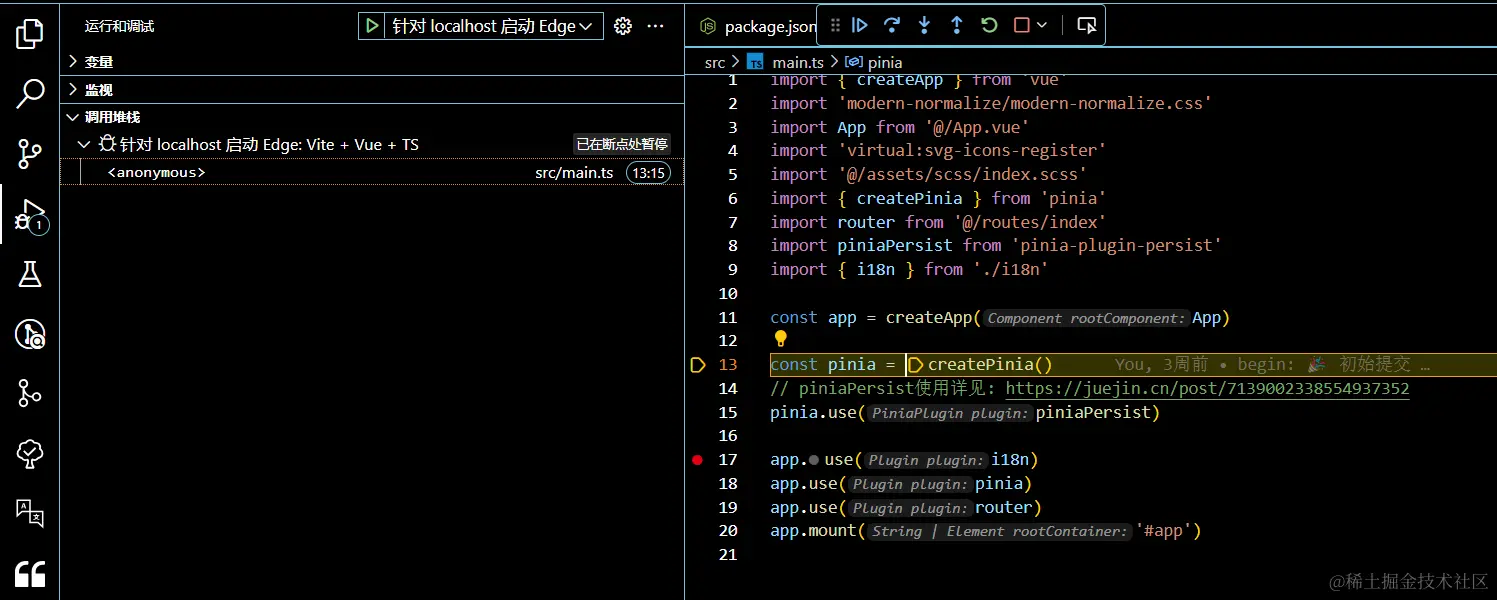Collapse the Edge: Vite + Vue + TS session

pos(85,145)
